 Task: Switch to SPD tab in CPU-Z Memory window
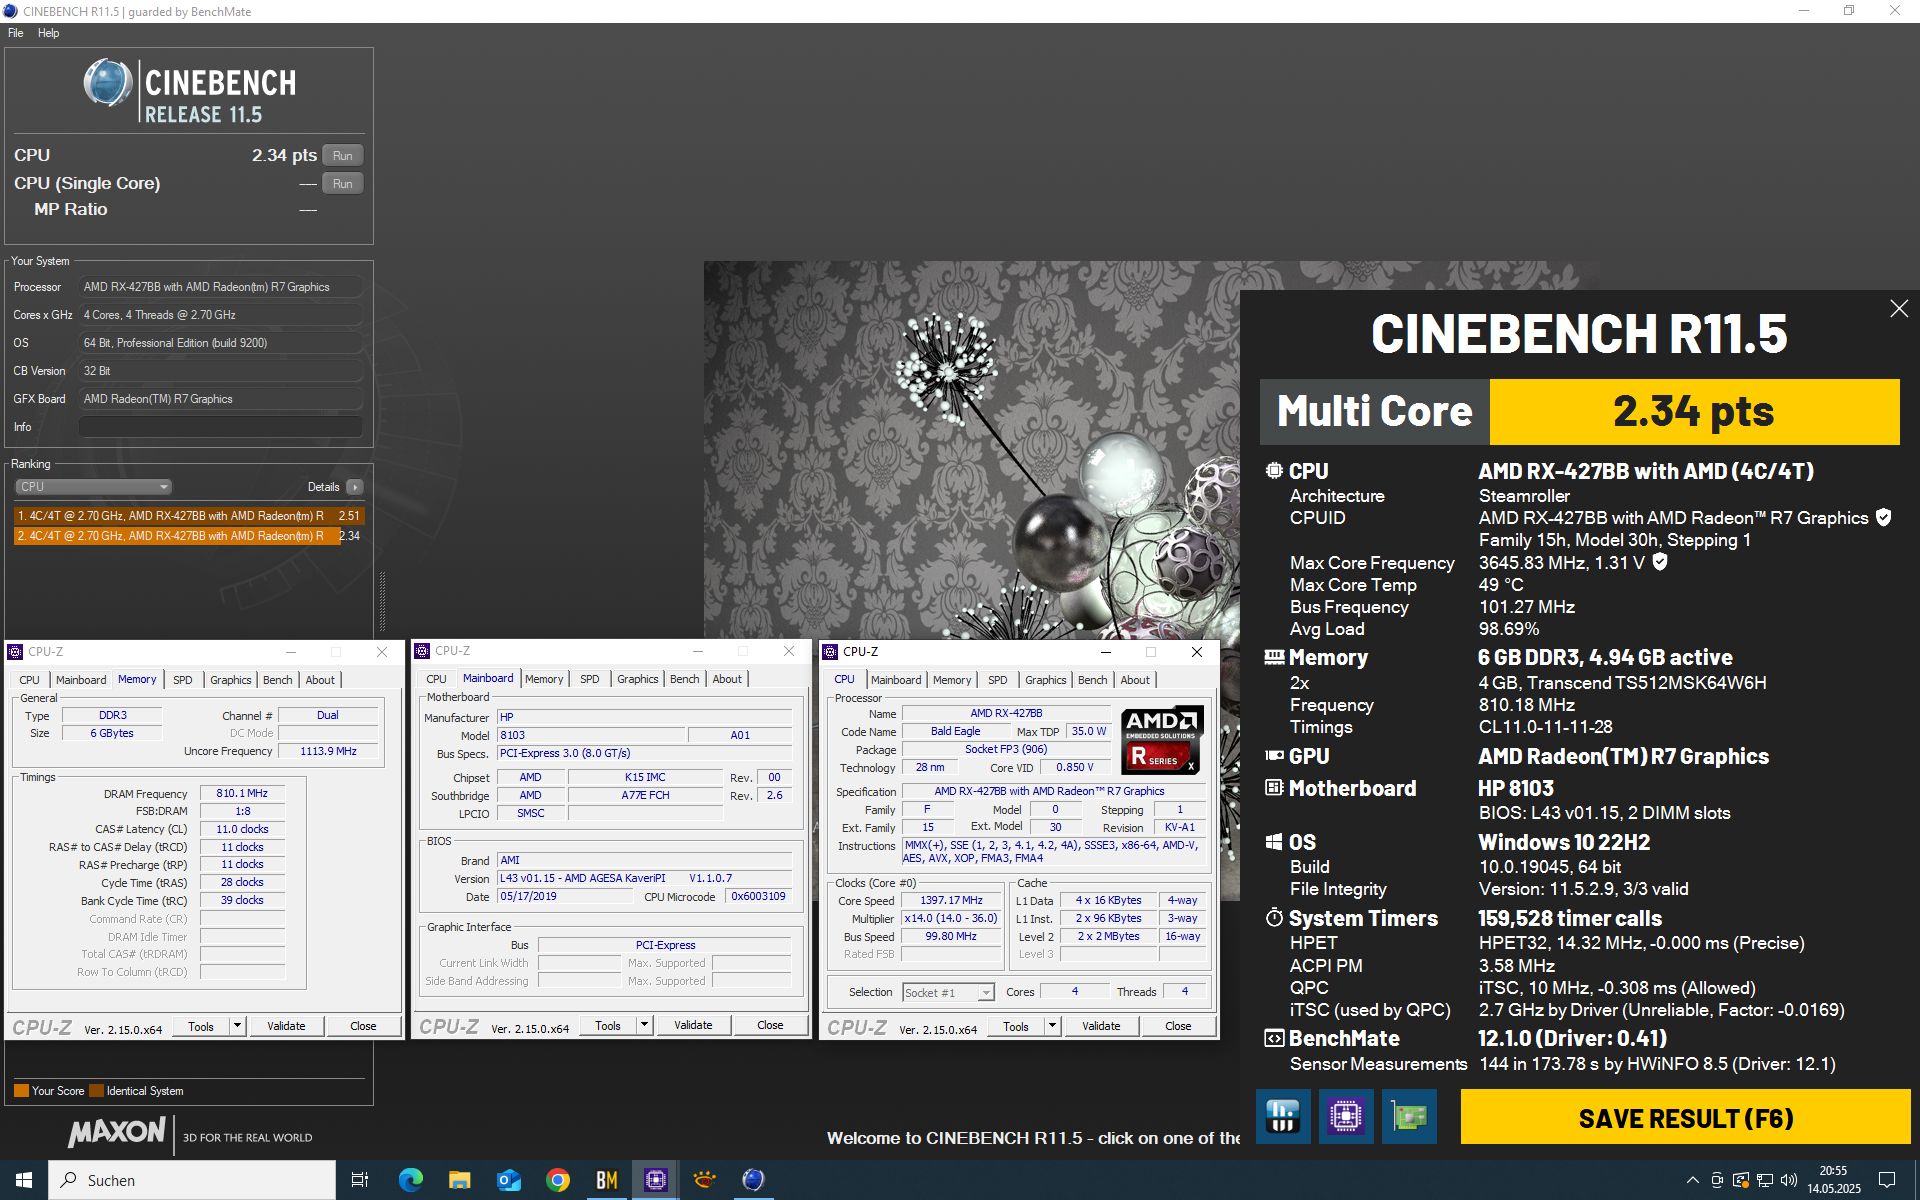point(182,680)
